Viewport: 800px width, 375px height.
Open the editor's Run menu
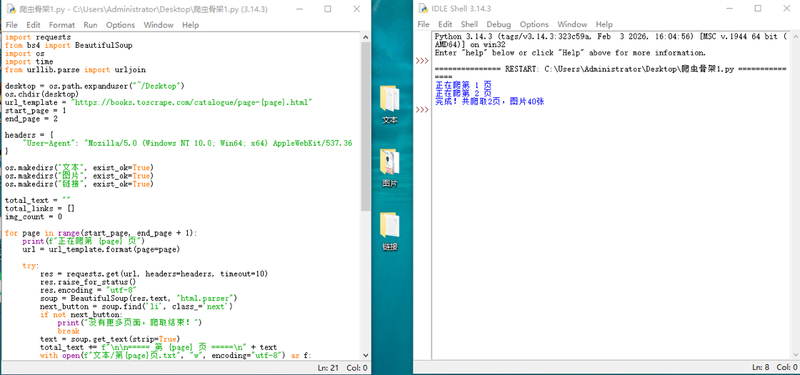tap(90, 25)
